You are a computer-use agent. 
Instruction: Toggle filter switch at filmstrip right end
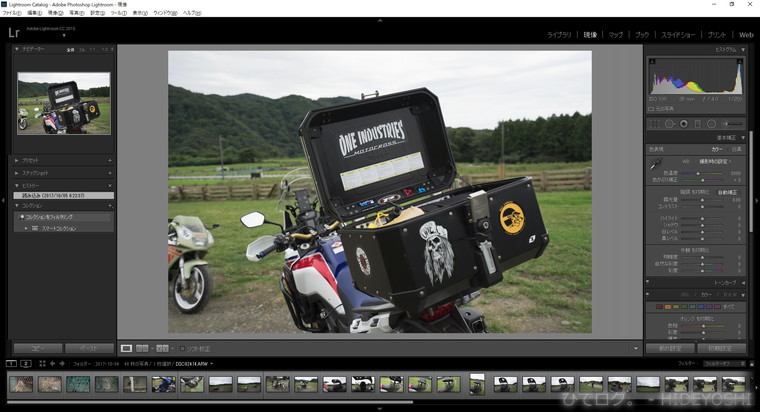tap(752, 364)
